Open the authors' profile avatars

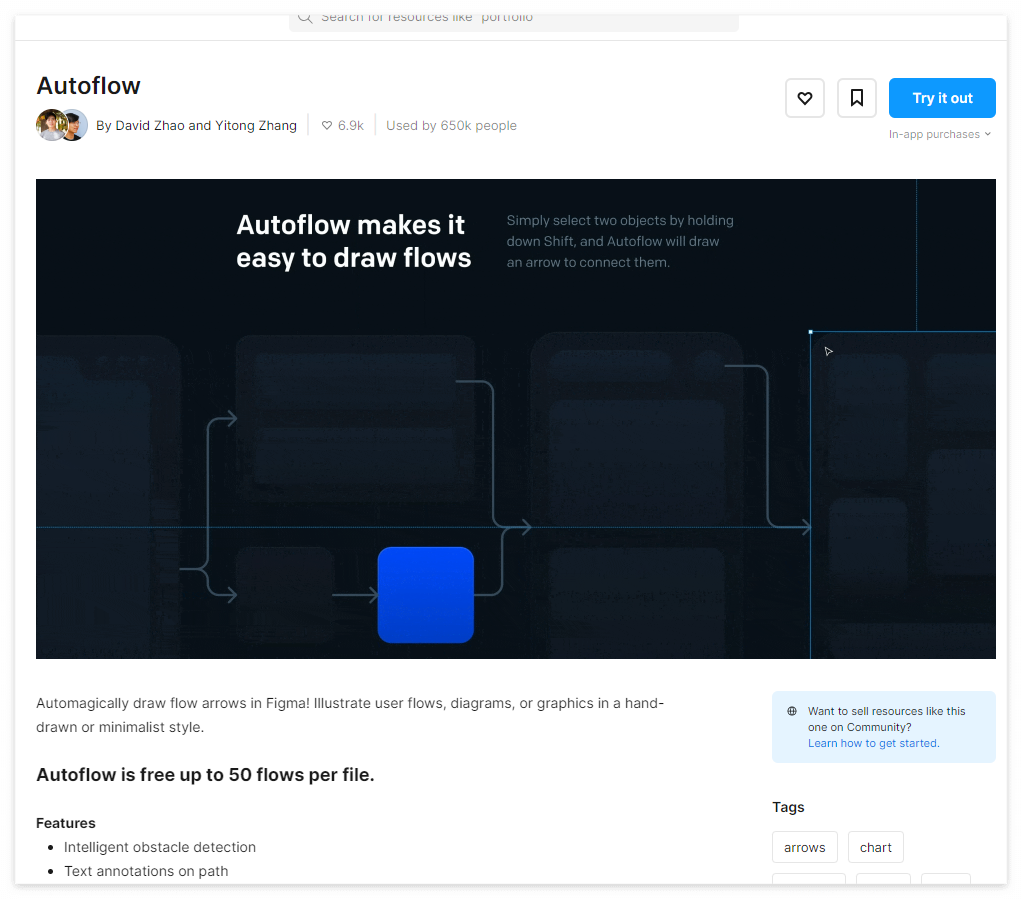coord(62,125)
